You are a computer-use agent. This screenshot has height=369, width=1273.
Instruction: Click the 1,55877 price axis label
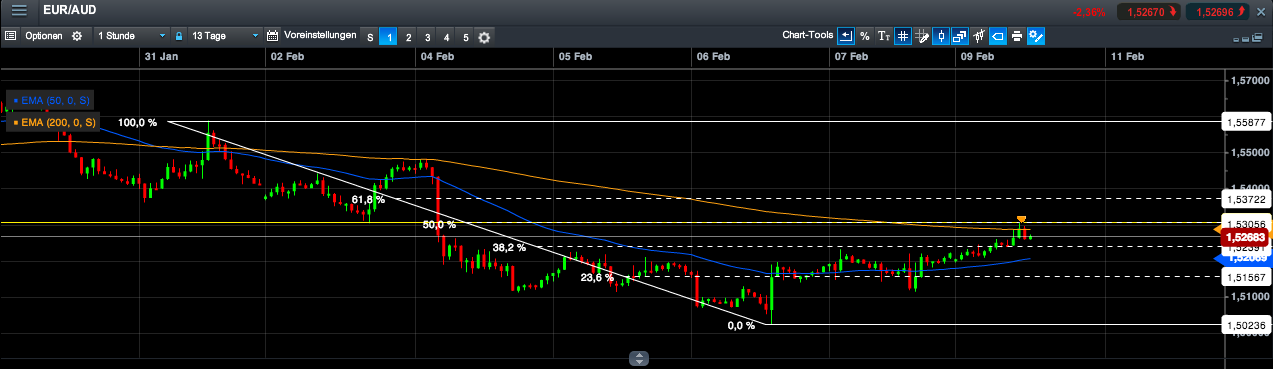pyautogui.click(x=1246, y=122)
